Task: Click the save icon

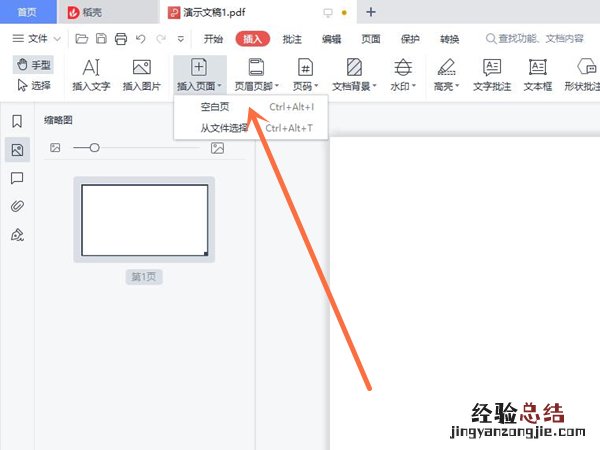Action: (101, 39)
